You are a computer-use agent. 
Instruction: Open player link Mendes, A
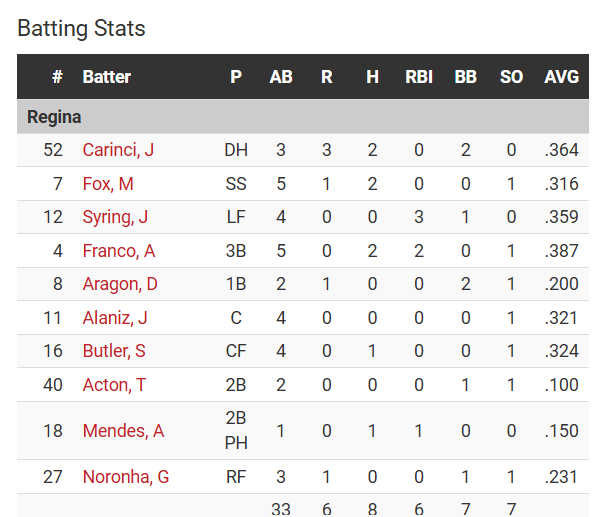tap(123, 431)
